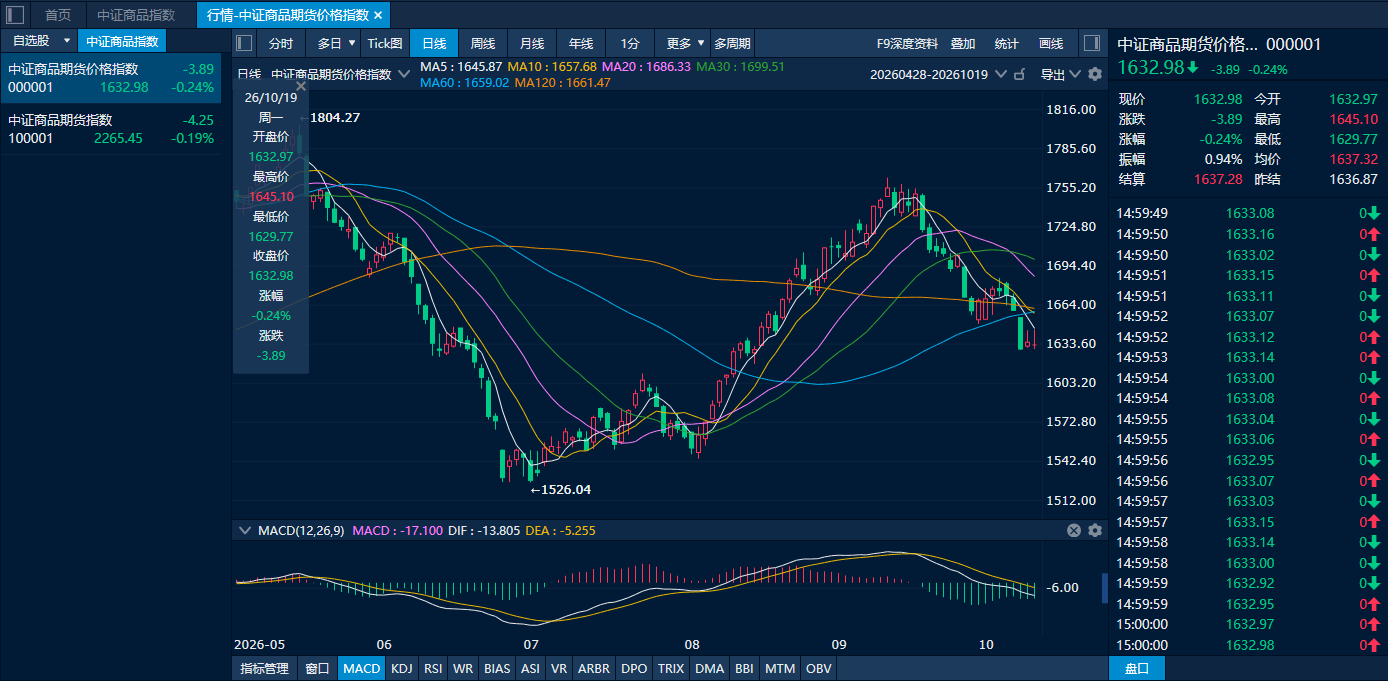Viewport: 1388px width, 681px height.
Task: Switch chart to Tick图 view
Action: (x=385, y=43)
